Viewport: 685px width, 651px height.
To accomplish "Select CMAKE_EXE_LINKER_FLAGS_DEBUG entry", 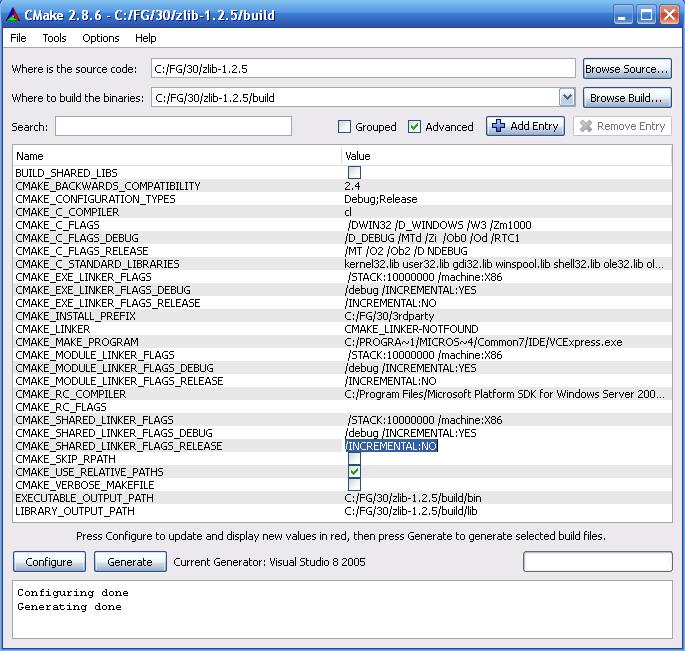I will point(103,290).
